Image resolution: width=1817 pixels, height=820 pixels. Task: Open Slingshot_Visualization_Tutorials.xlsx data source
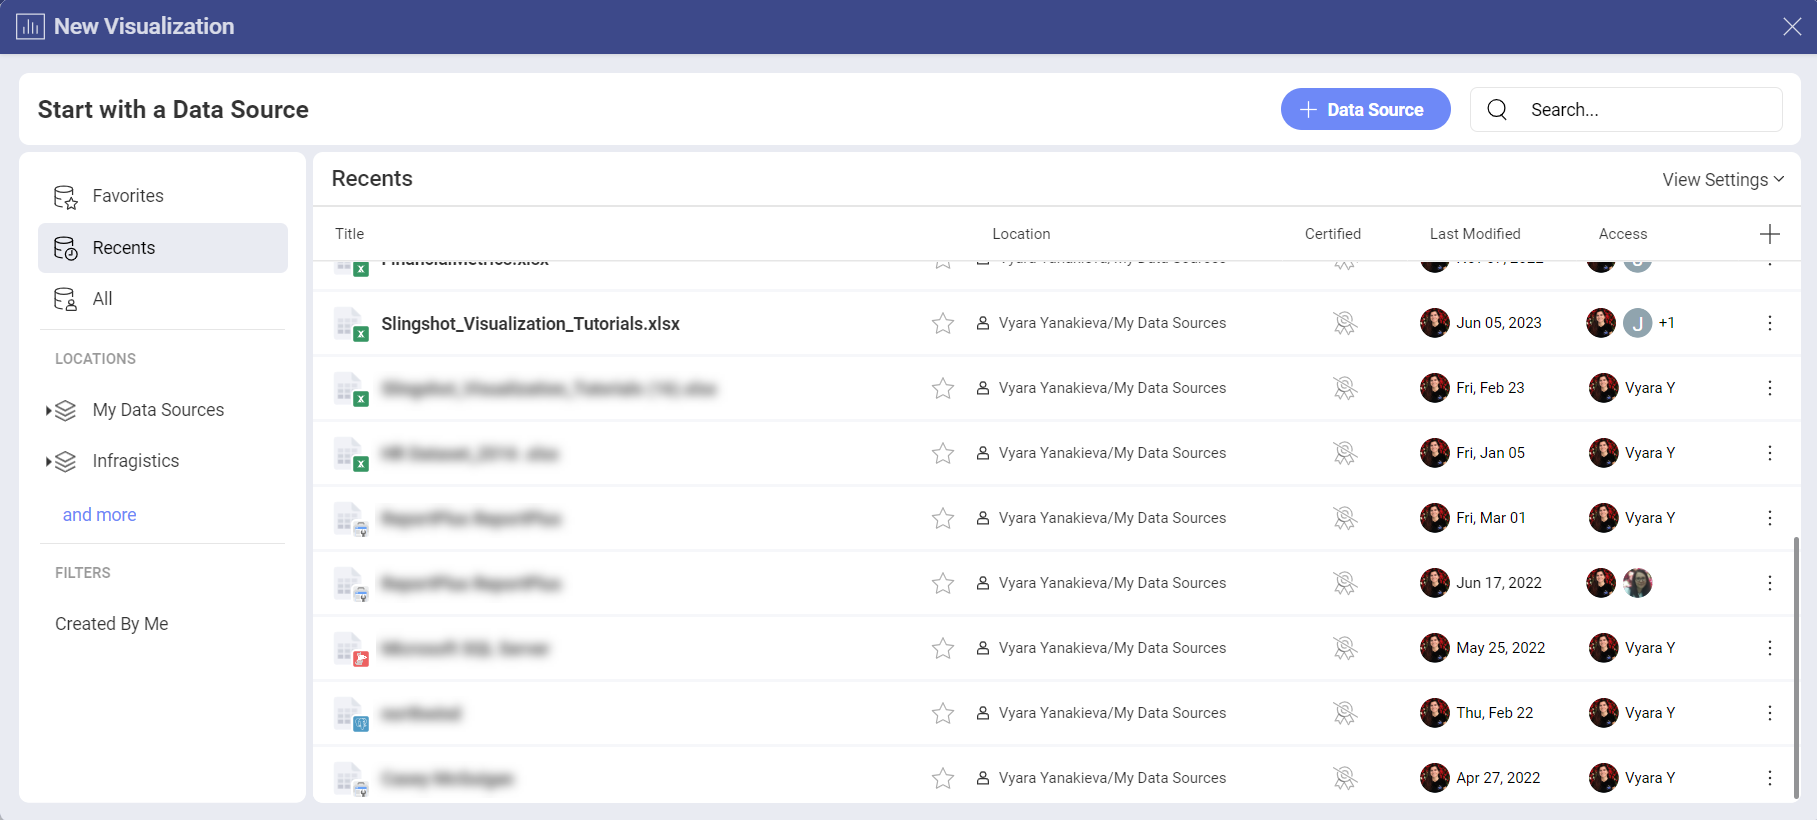click(530, 324)
